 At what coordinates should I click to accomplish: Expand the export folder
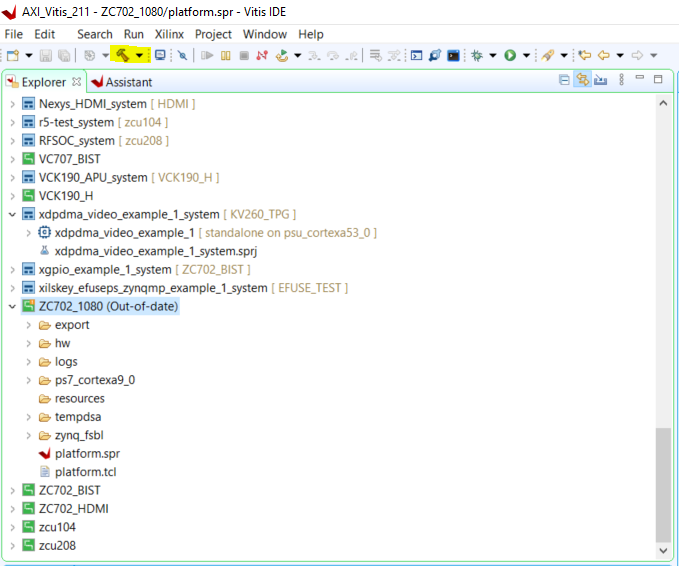(29, 325)
